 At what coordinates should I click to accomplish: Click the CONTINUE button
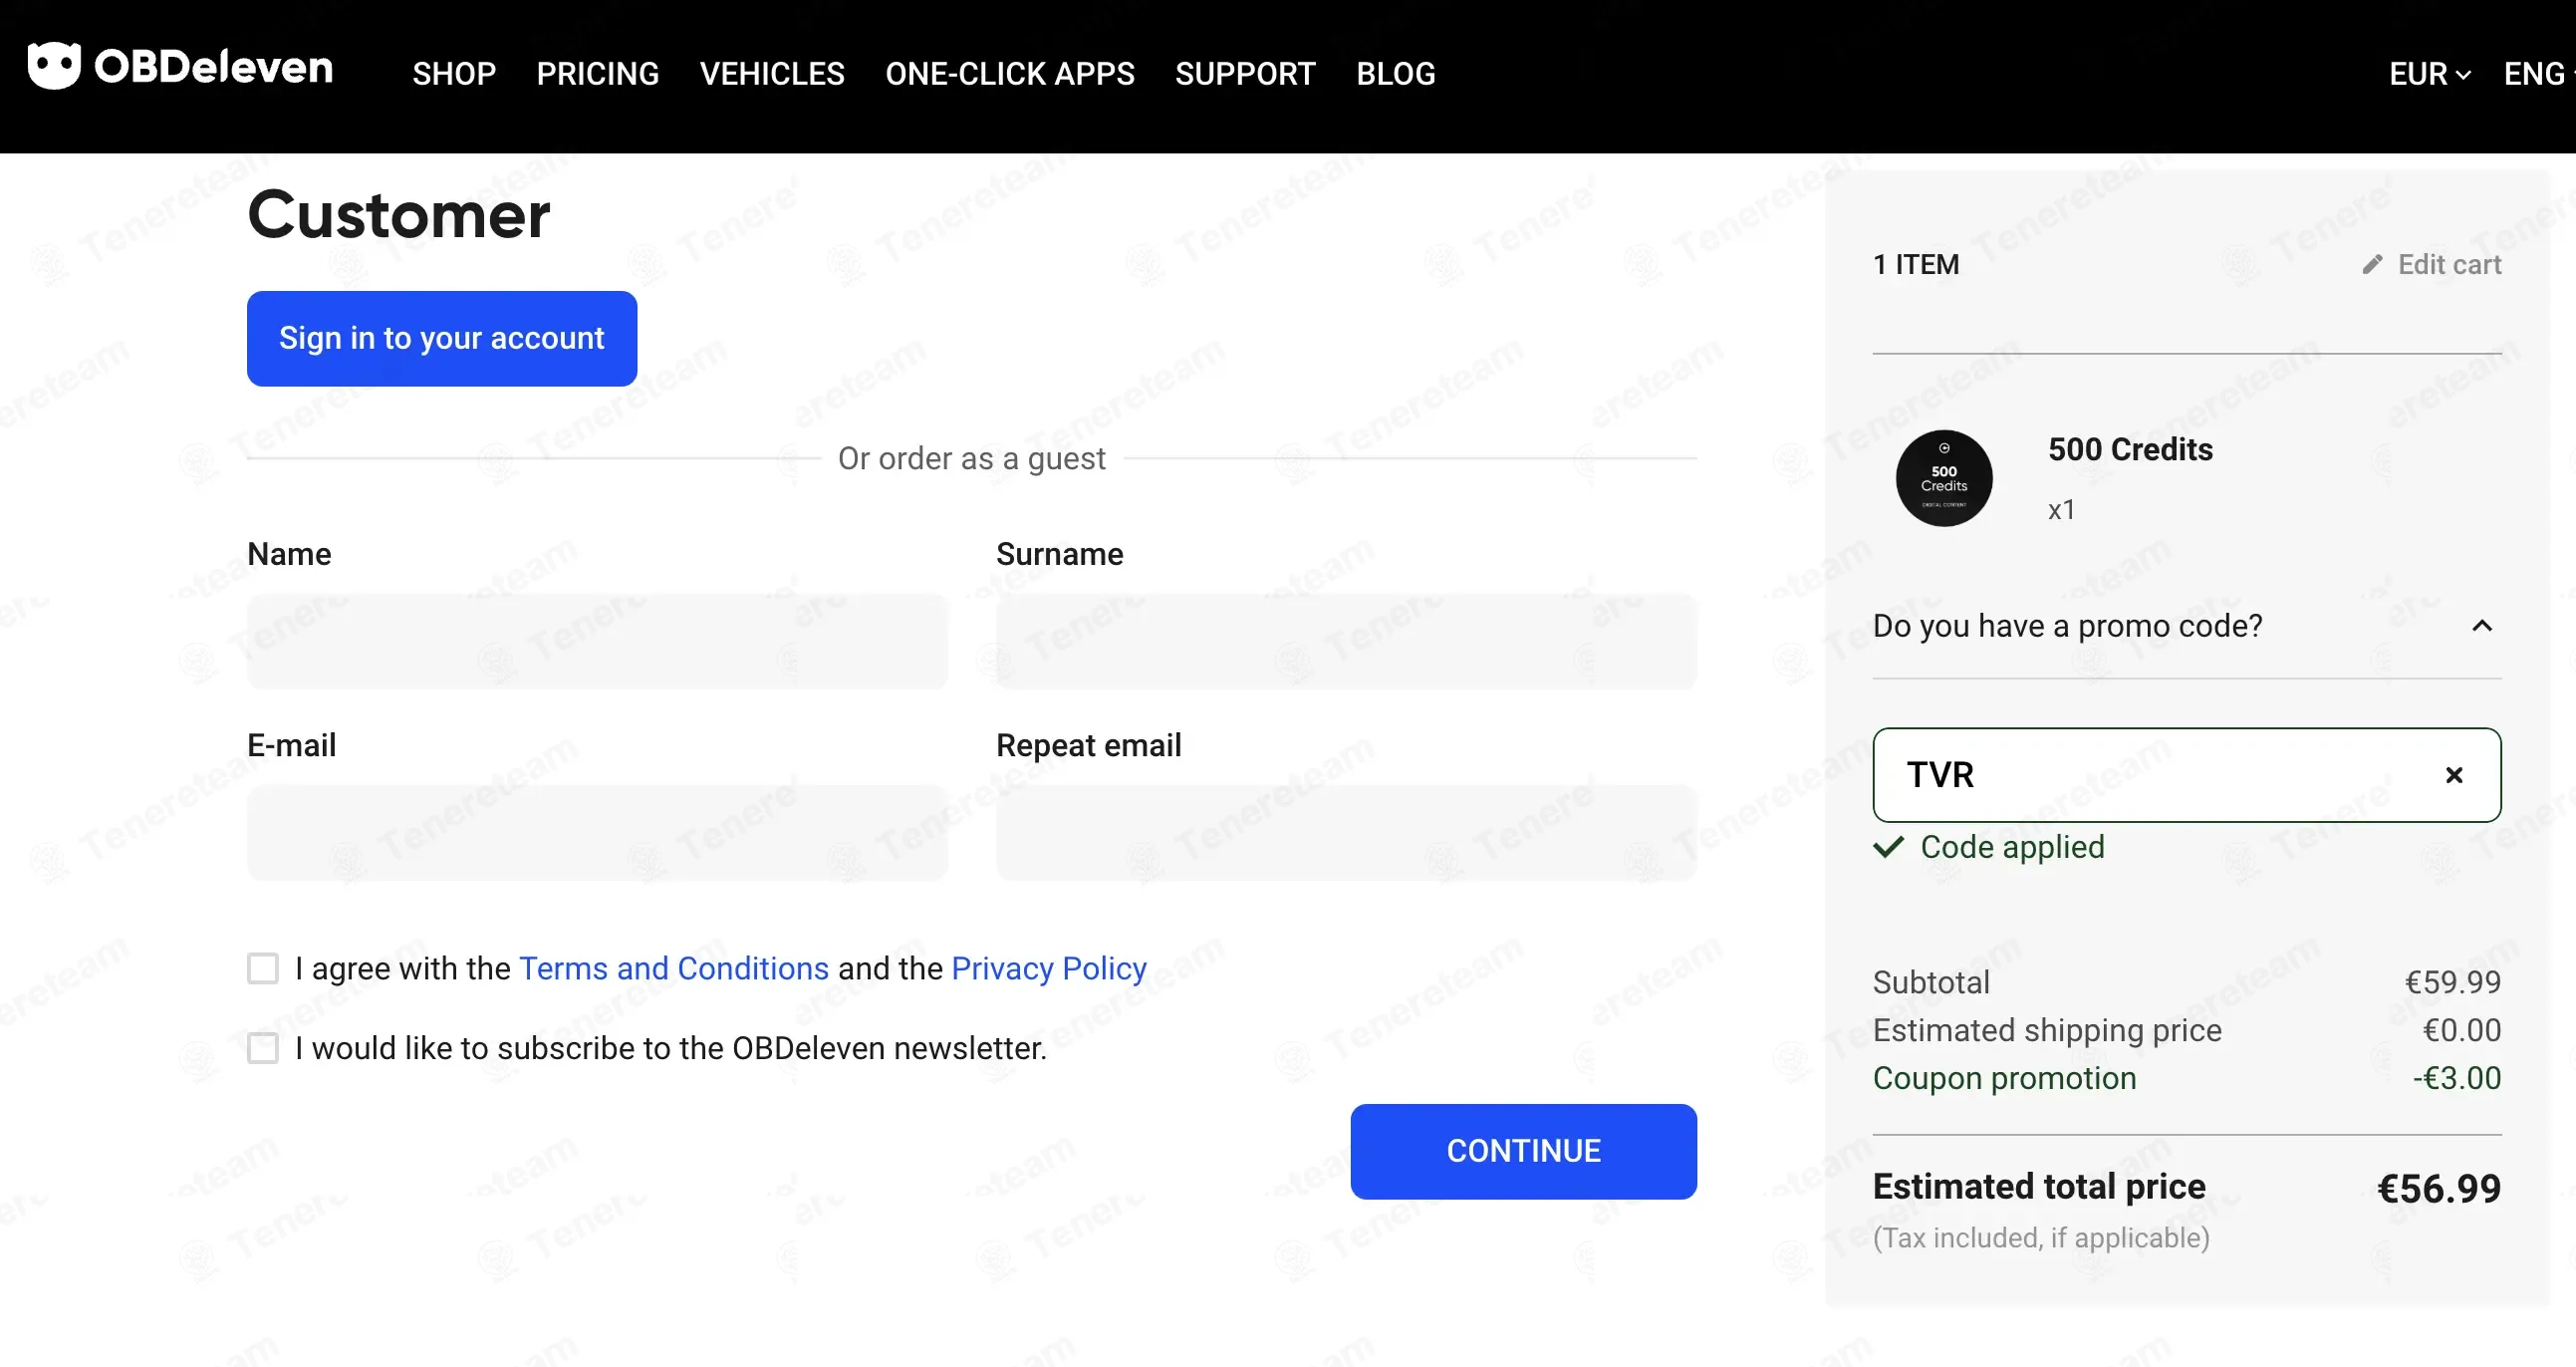click(x=1523, y=1151)
